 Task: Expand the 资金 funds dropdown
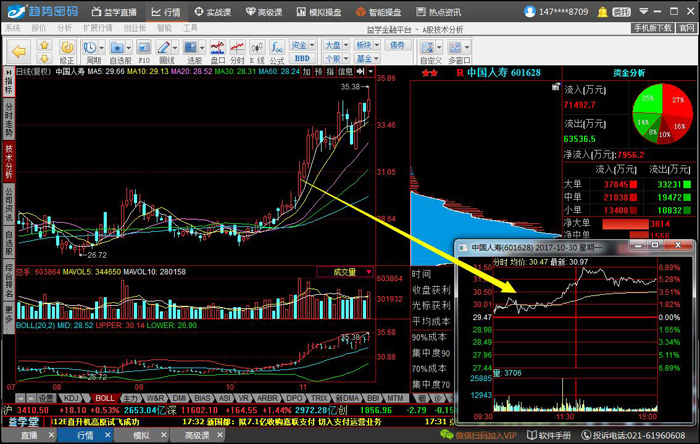coord(301,45)
